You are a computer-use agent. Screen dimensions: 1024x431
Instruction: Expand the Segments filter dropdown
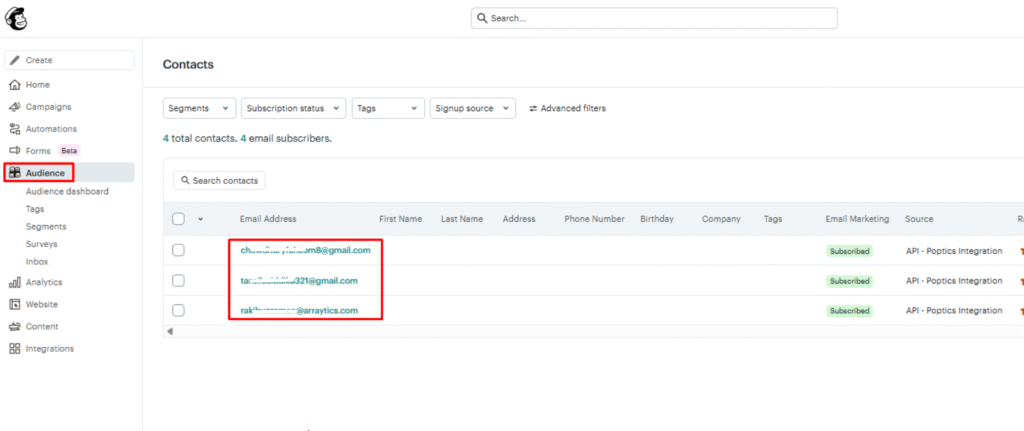pyautogui.click(x=199, y=108)
